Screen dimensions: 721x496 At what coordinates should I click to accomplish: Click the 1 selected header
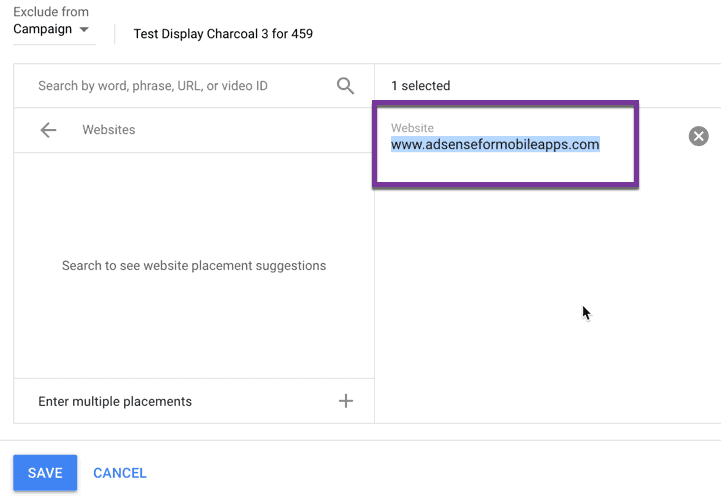pyautogui.click(x=420, y=86)
